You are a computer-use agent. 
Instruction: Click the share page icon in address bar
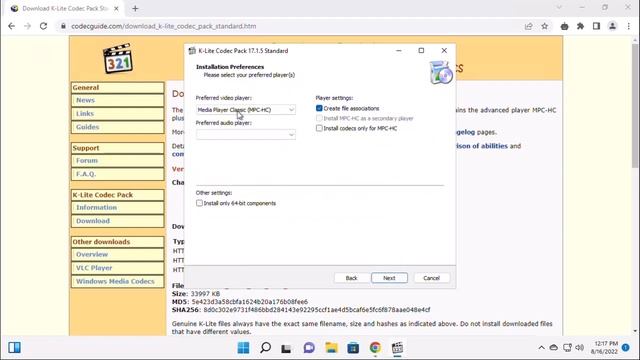529,26
